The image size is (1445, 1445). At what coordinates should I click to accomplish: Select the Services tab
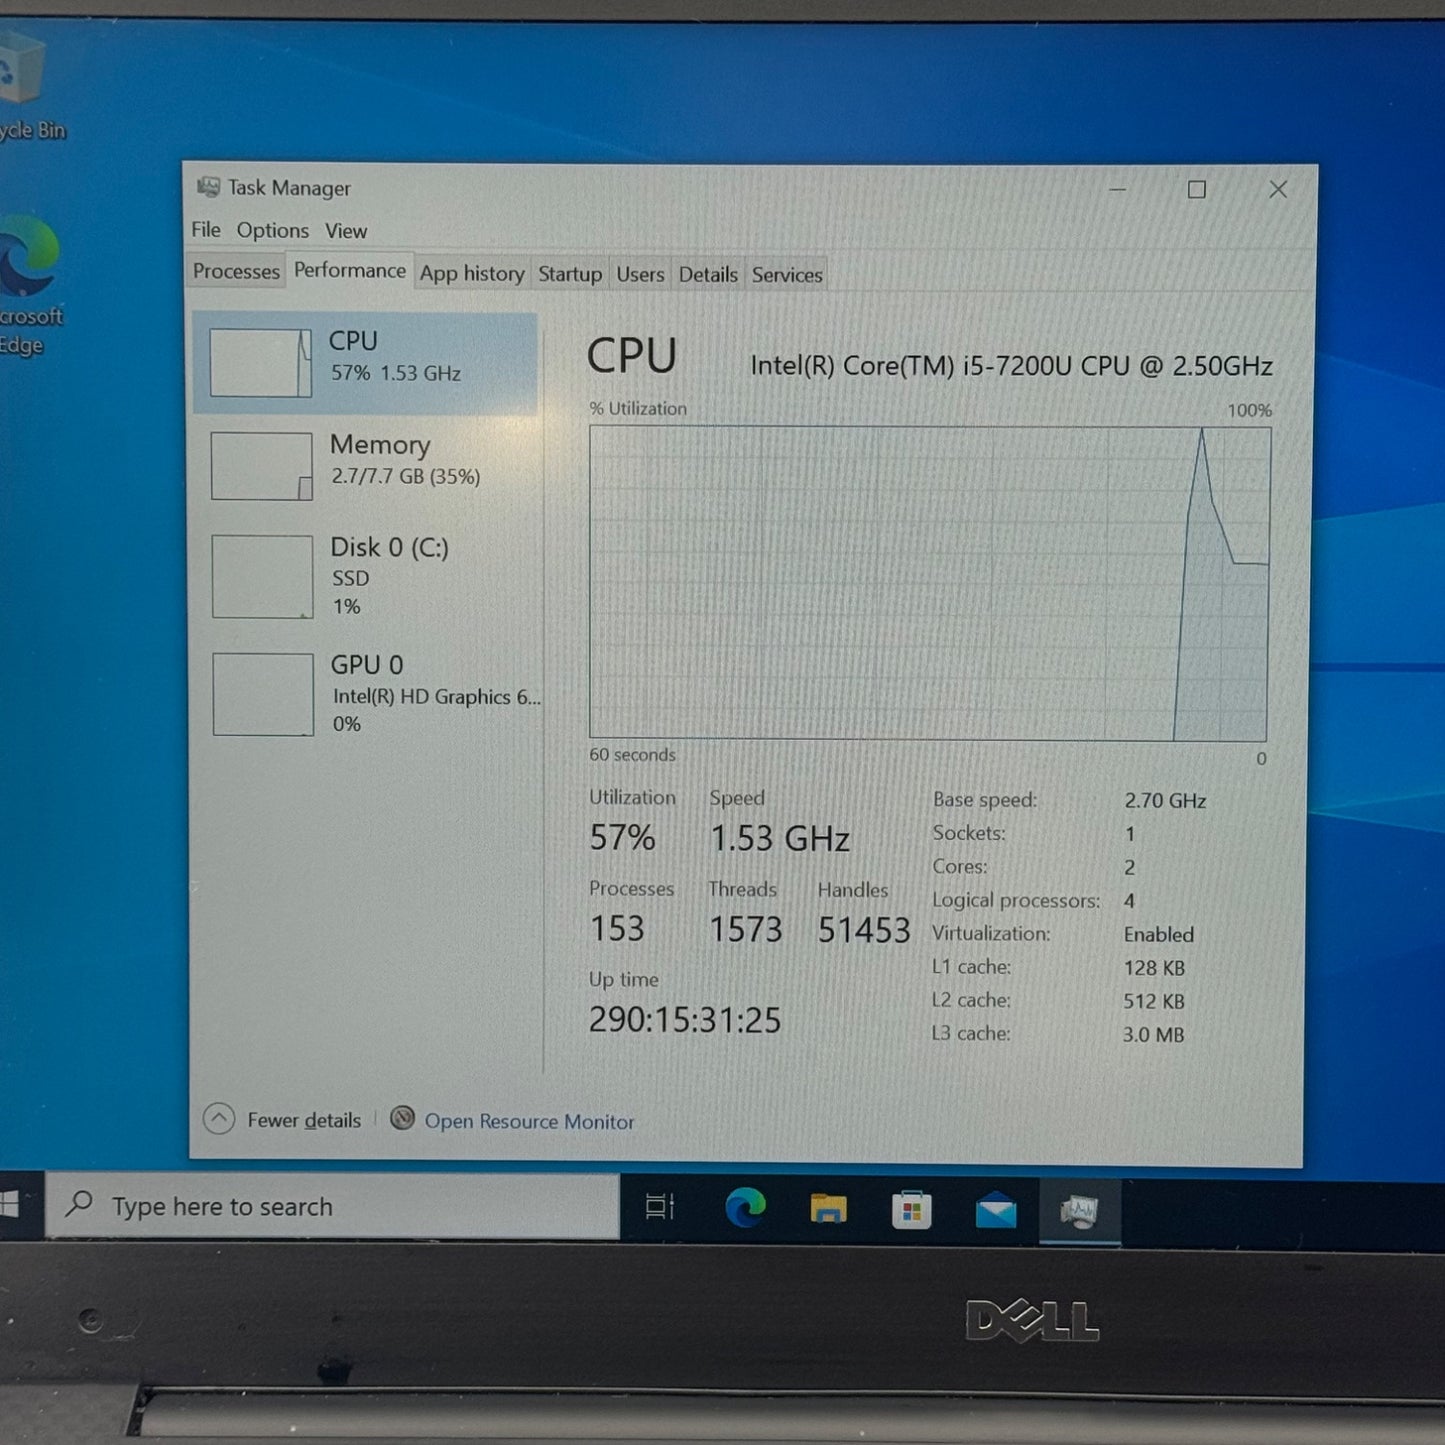787,275
